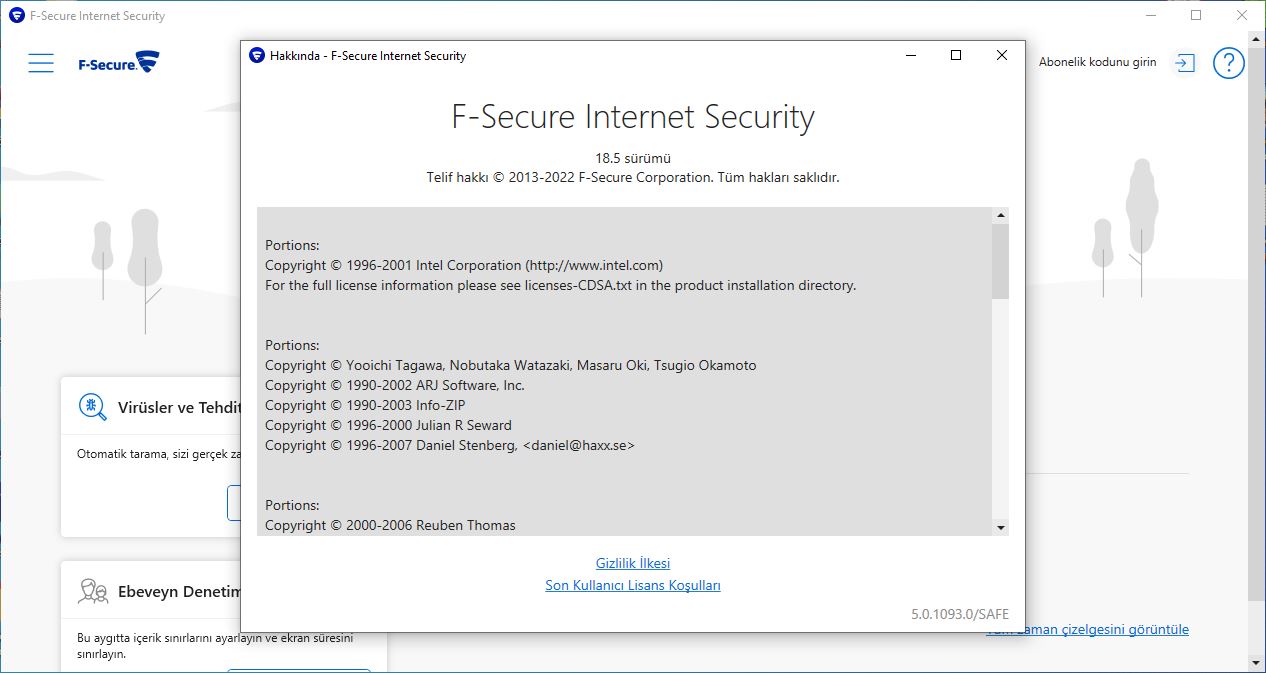This screenshot has width=1266, height=673.
Task: Click main window scrollbar down arrow
Action: coord(1257,663)
